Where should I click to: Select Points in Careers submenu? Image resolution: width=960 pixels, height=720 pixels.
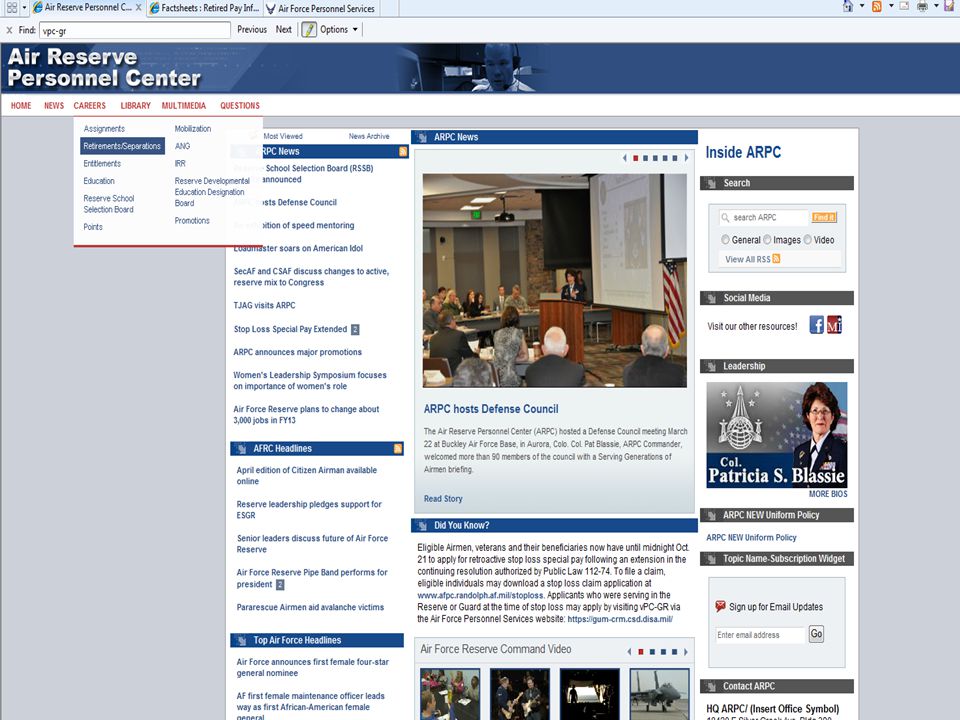click(x=93, y=227)
